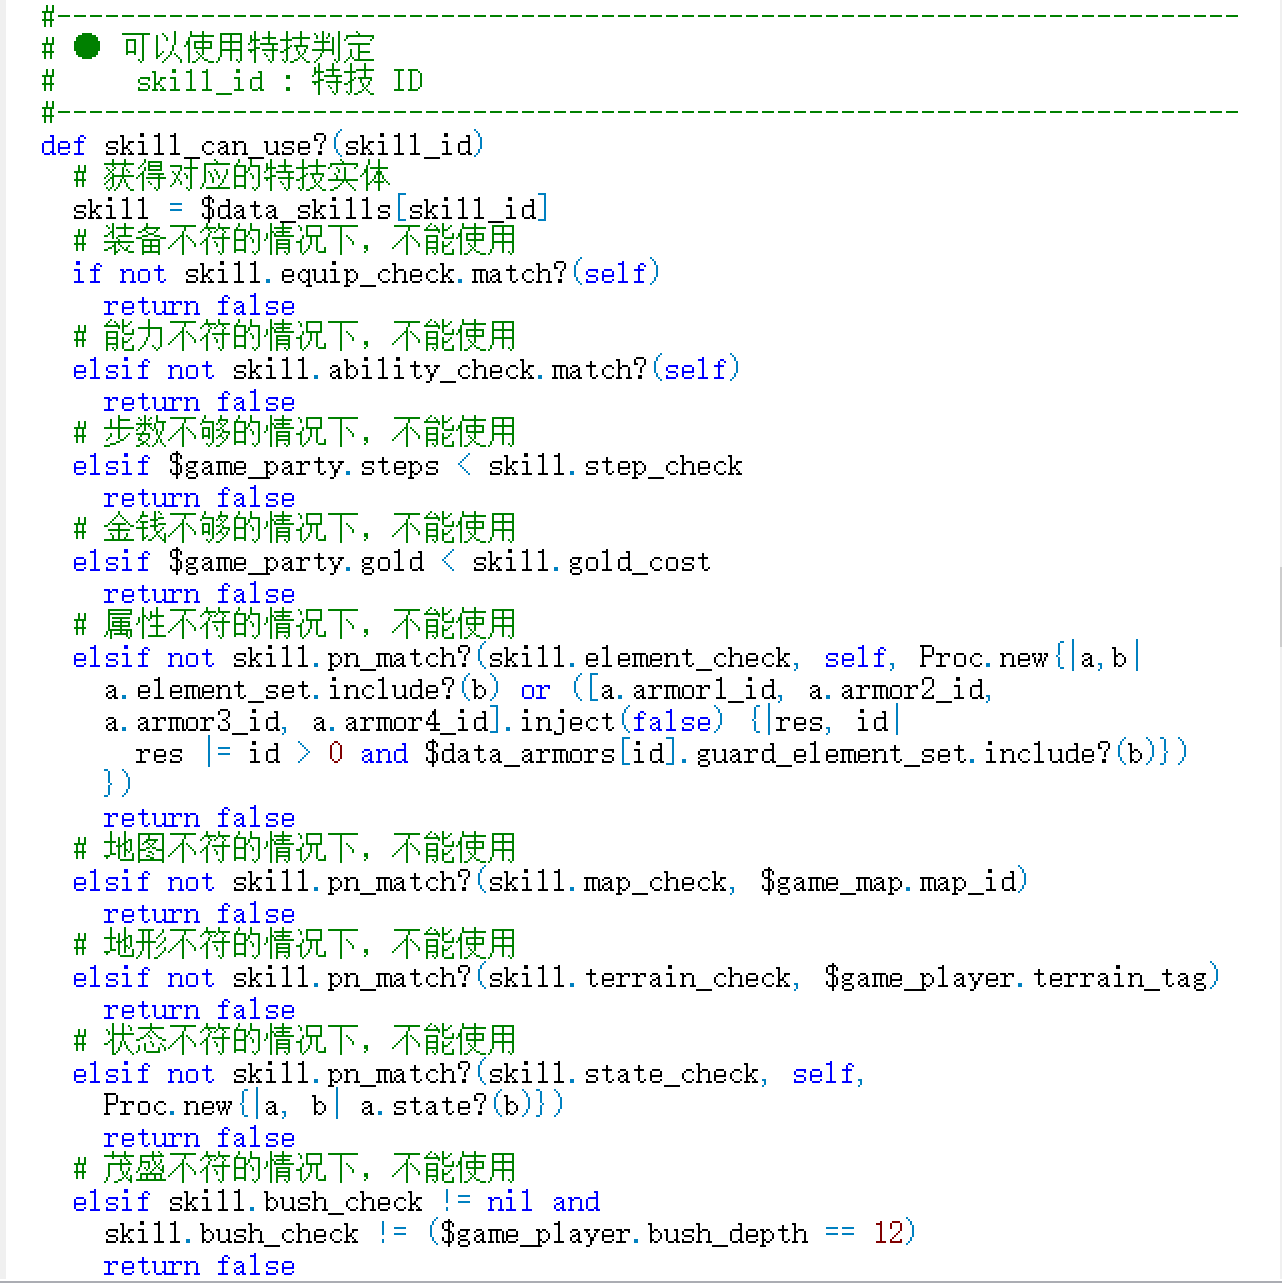
Task: Click the comment "能力不符的情况下，不能使用"
Action: click(x=310, y=336)
